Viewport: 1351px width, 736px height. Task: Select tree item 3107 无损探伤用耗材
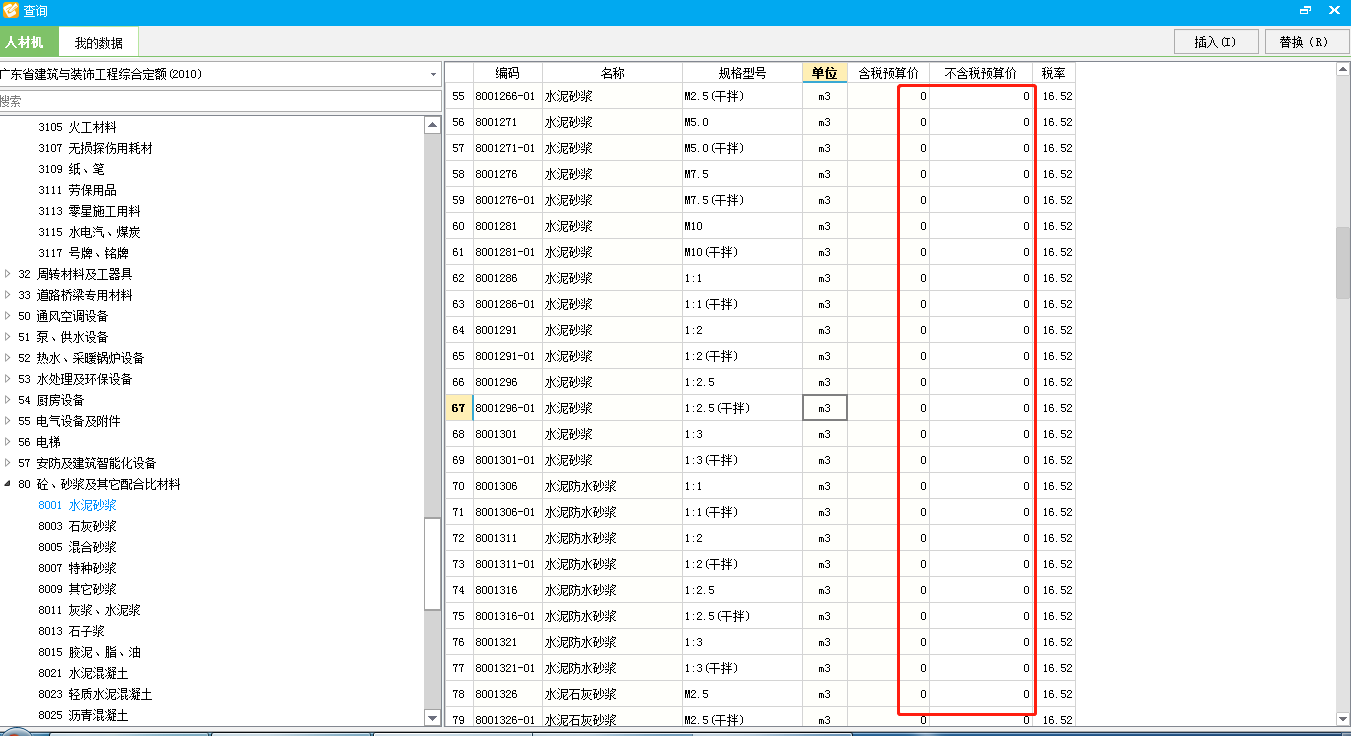pyautogui.click(x=95, y=148)
